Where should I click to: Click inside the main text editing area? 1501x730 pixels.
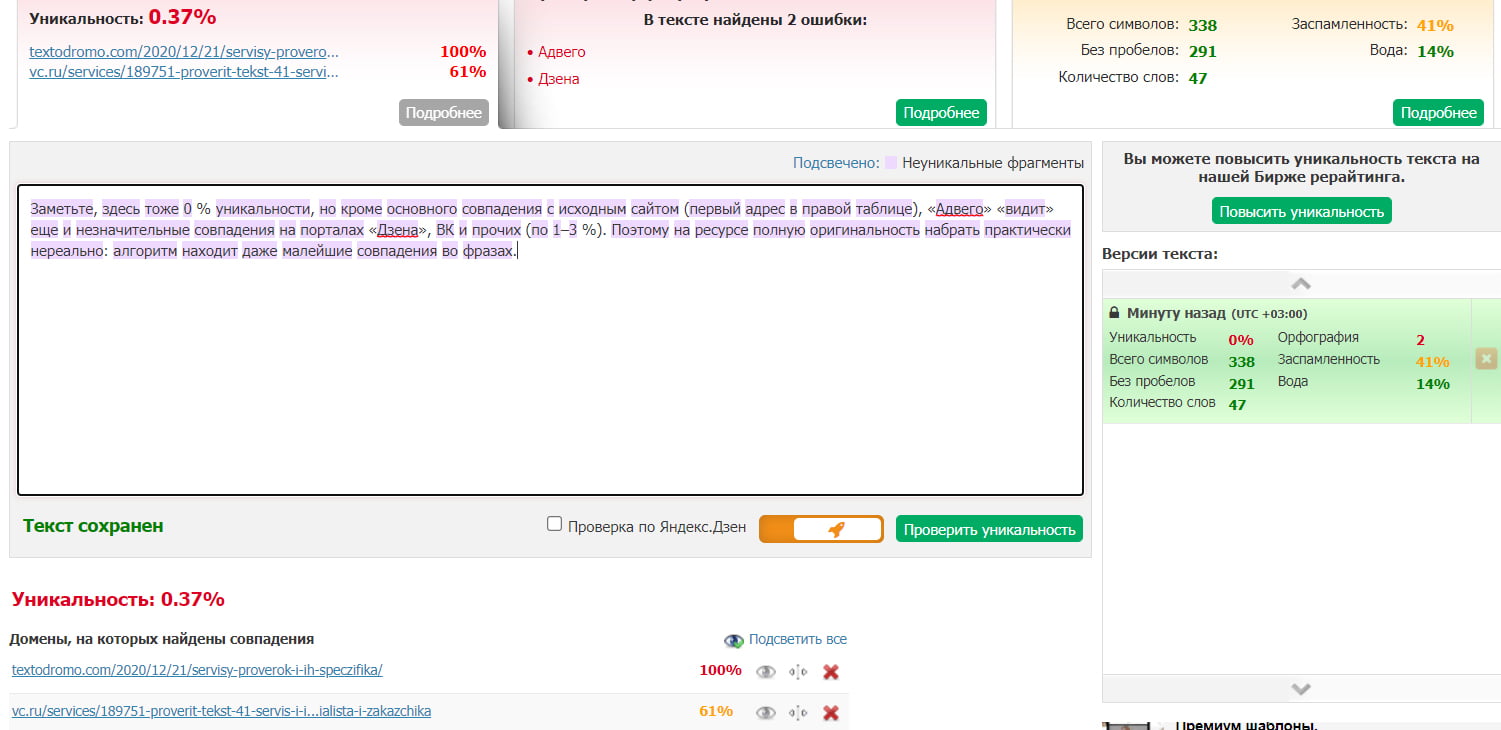pyautogui.click(x=550, y=380)
